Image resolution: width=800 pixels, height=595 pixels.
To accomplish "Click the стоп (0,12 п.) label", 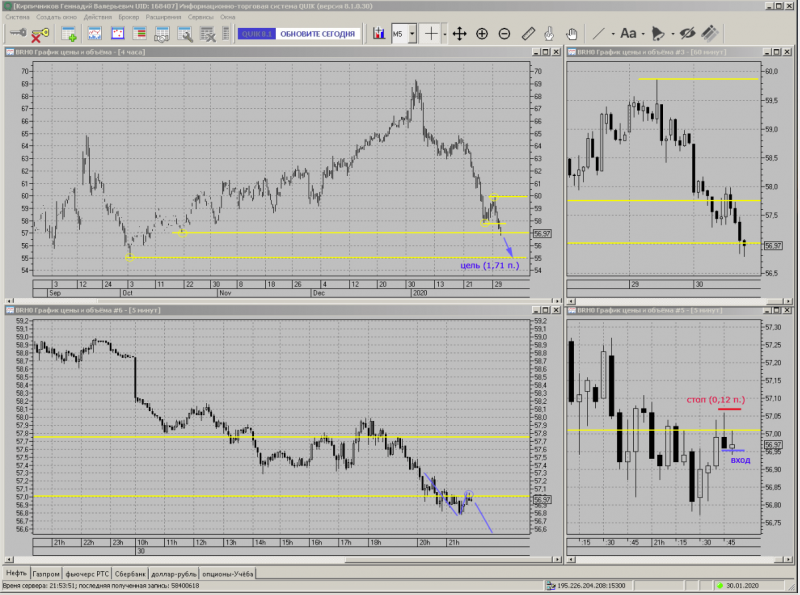I will [715, 400].
